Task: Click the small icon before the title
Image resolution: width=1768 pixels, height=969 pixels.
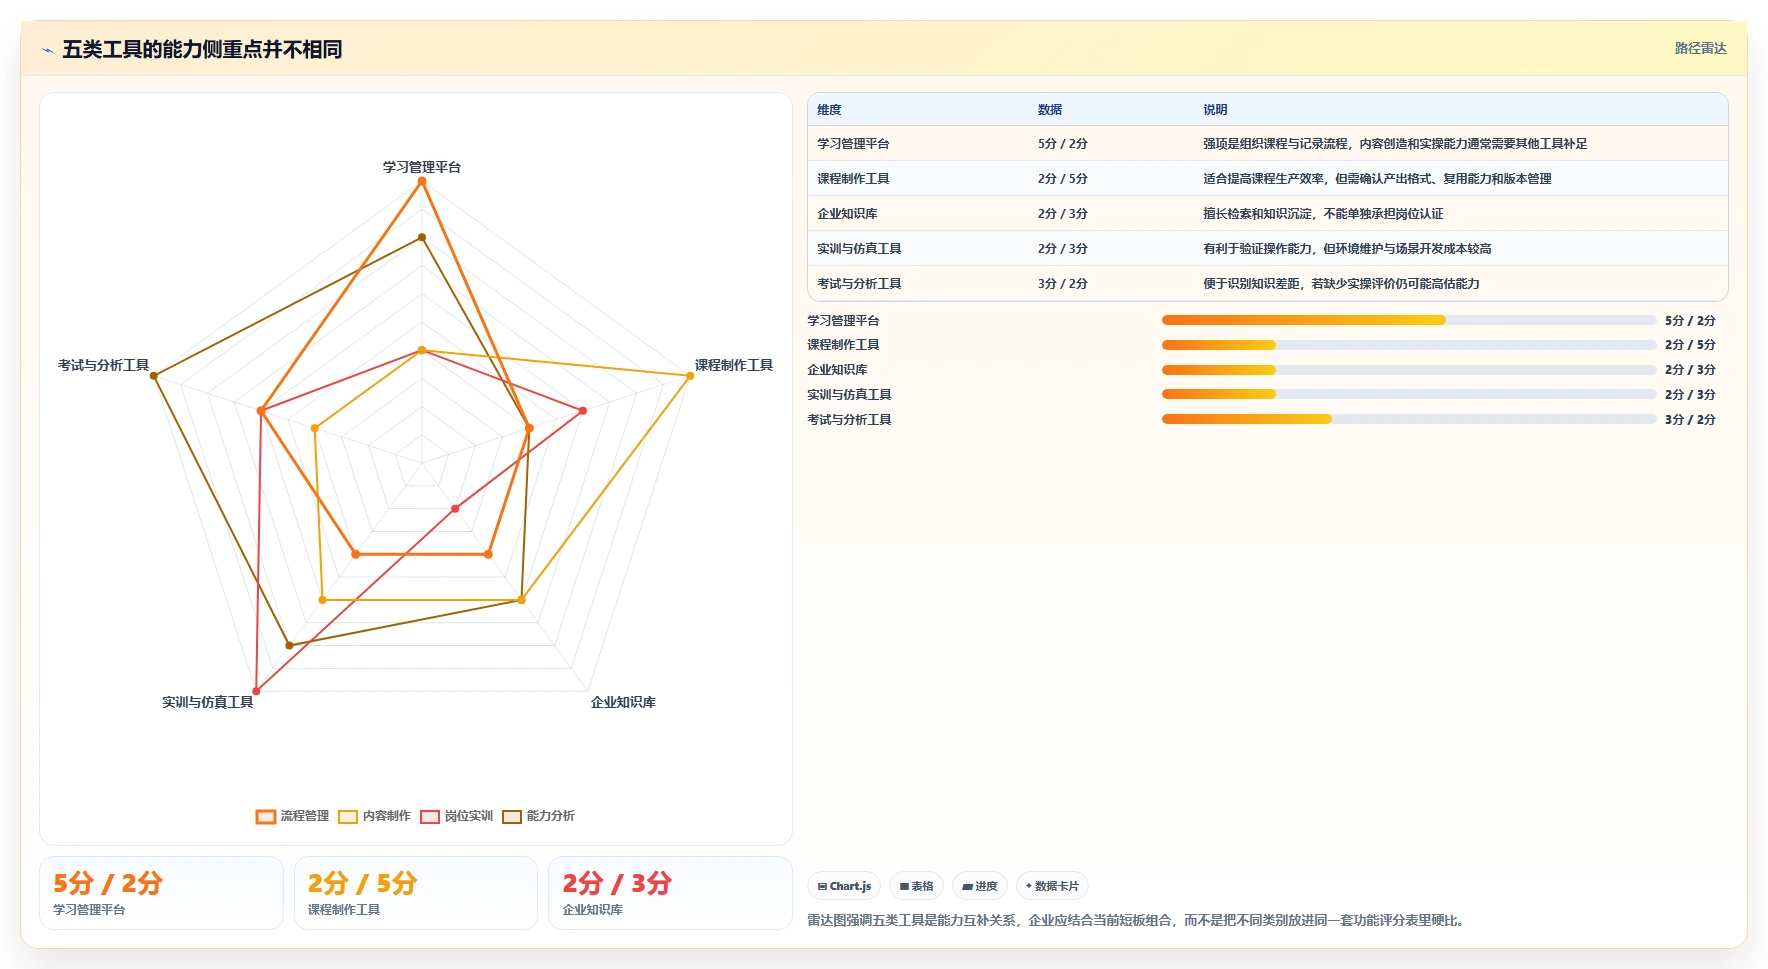Action: tap(47, 50)
